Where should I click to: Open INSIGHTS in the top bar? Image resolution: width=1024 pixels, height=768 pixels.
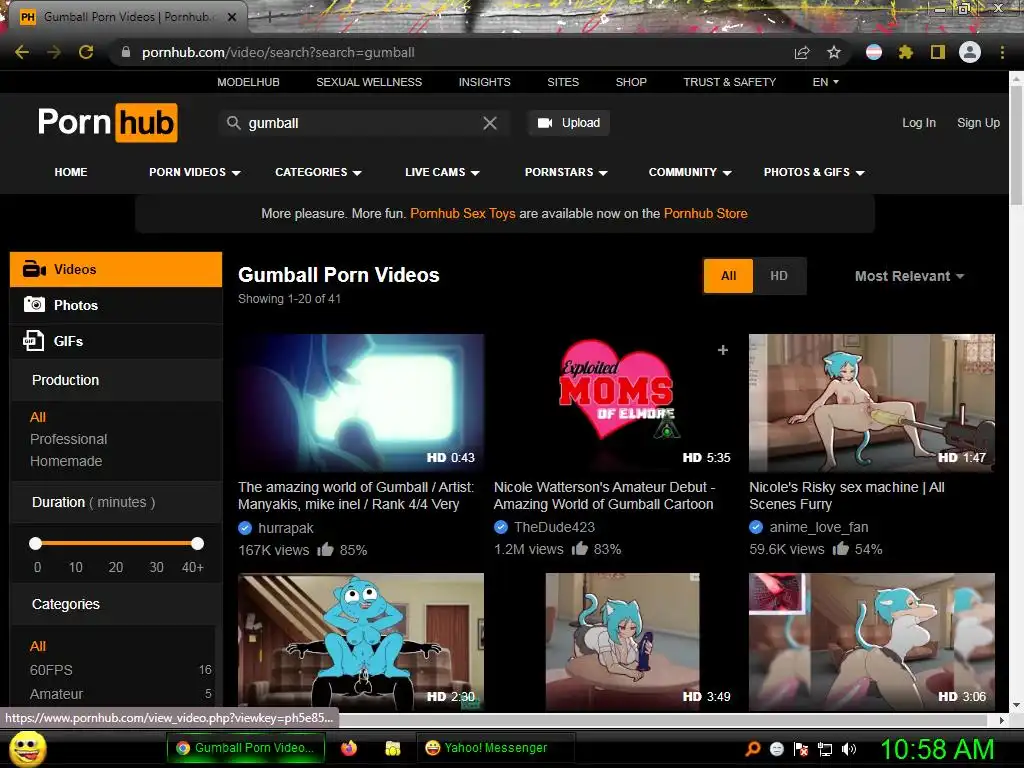[485, 82]
